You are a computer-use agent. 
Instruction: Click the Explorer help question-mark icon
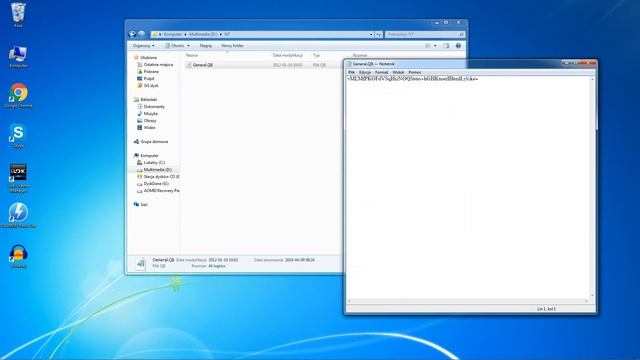pyautogui.click(x=458, y=46)
